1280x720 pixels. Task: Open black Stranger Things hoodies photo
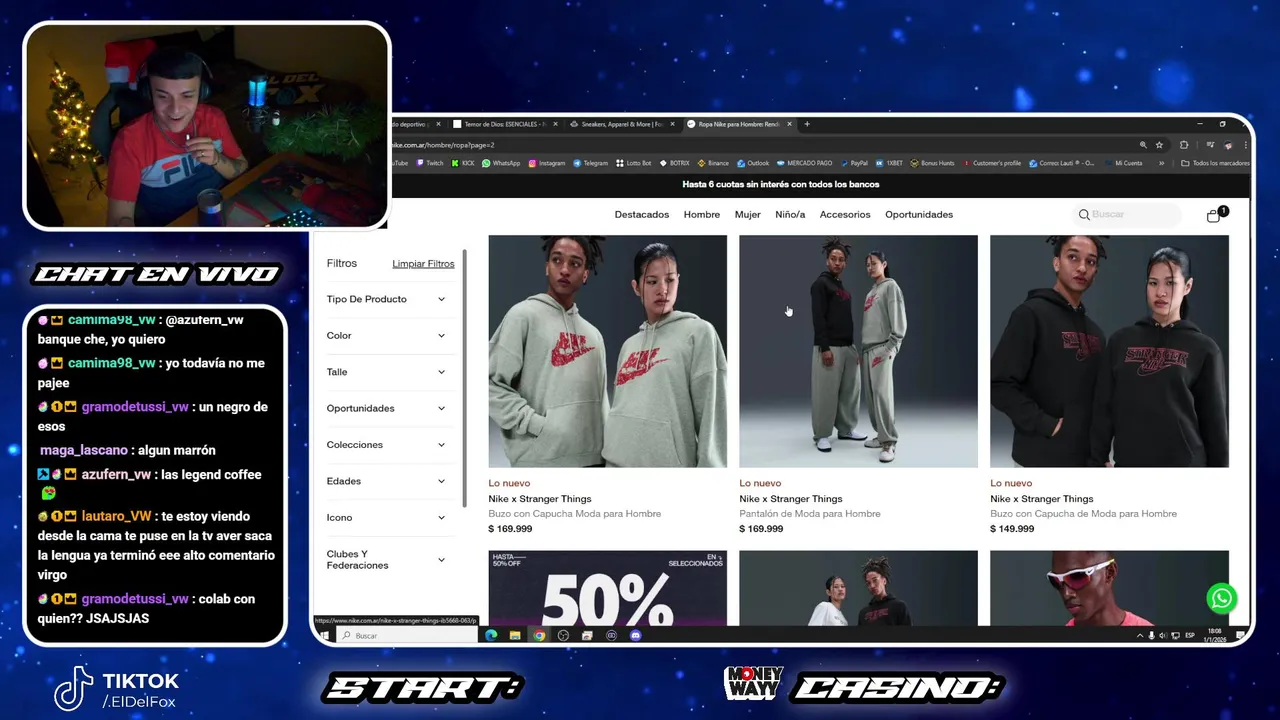[x=1109, y=351]
